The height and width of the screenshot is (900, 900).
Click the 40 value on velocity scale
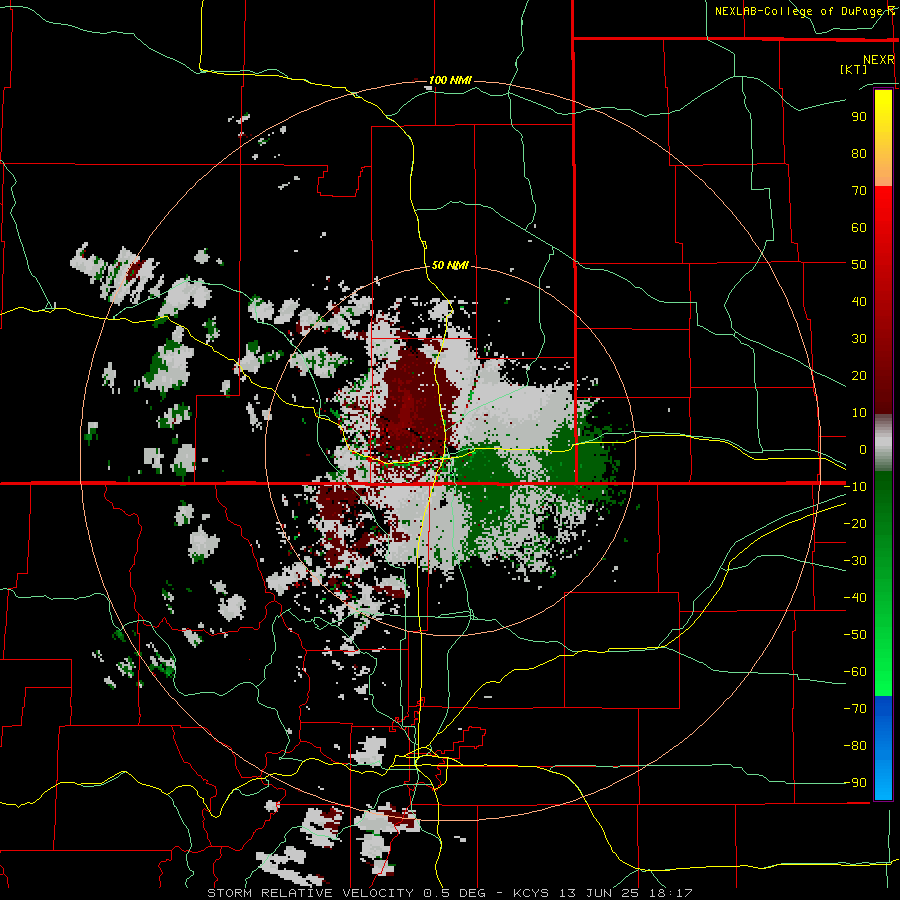click(859, 302)
